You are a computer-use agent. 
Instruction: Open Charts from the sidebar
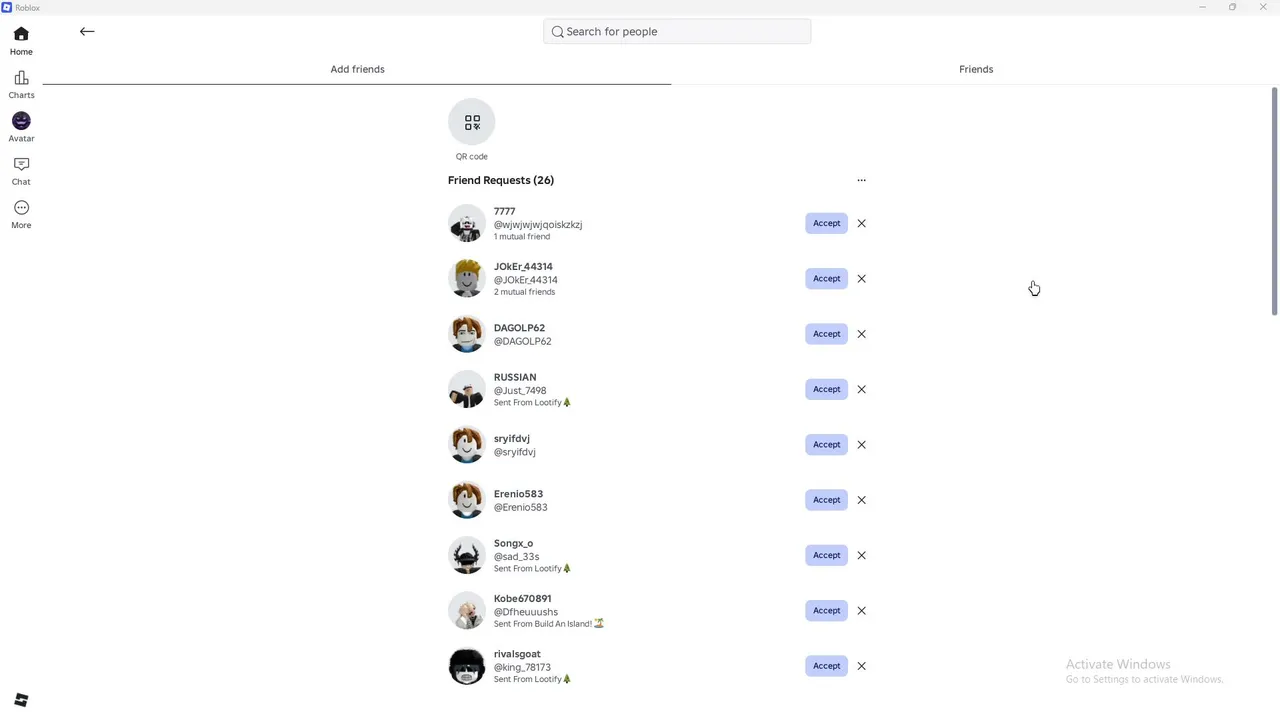pos(21,85)
